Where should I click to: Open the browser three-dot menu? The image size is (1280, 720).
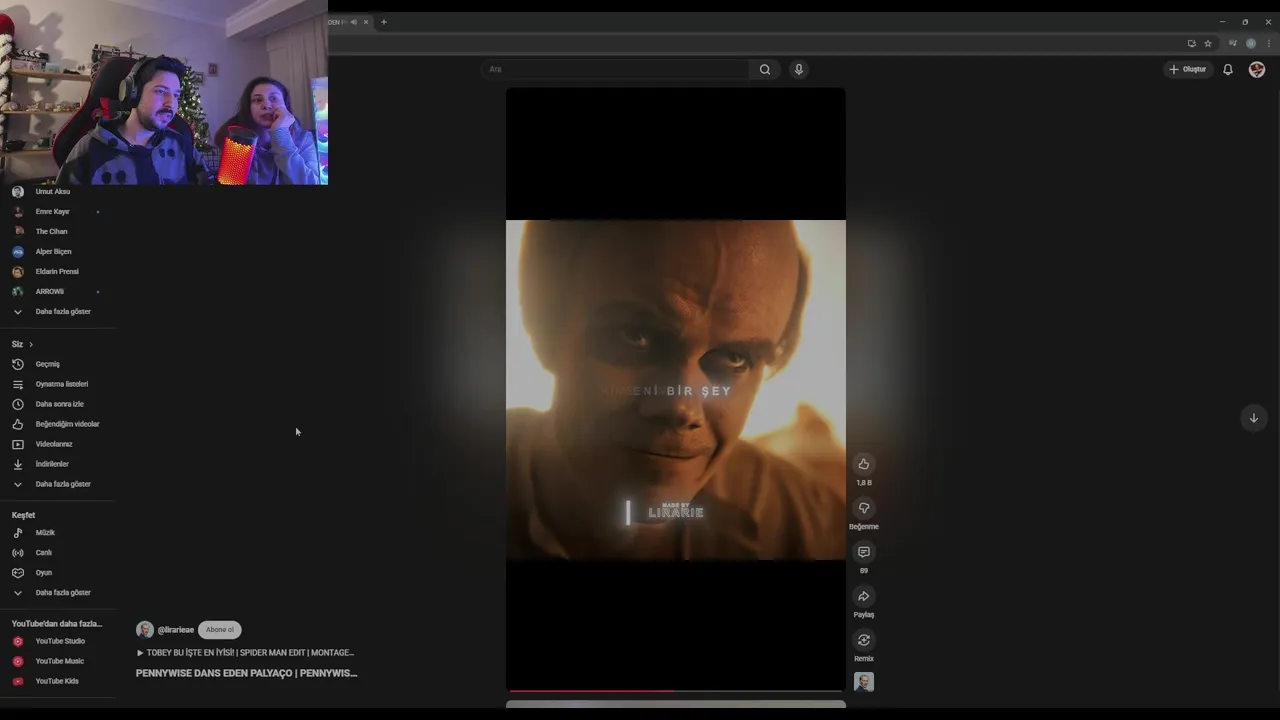tap(1269, 43)
